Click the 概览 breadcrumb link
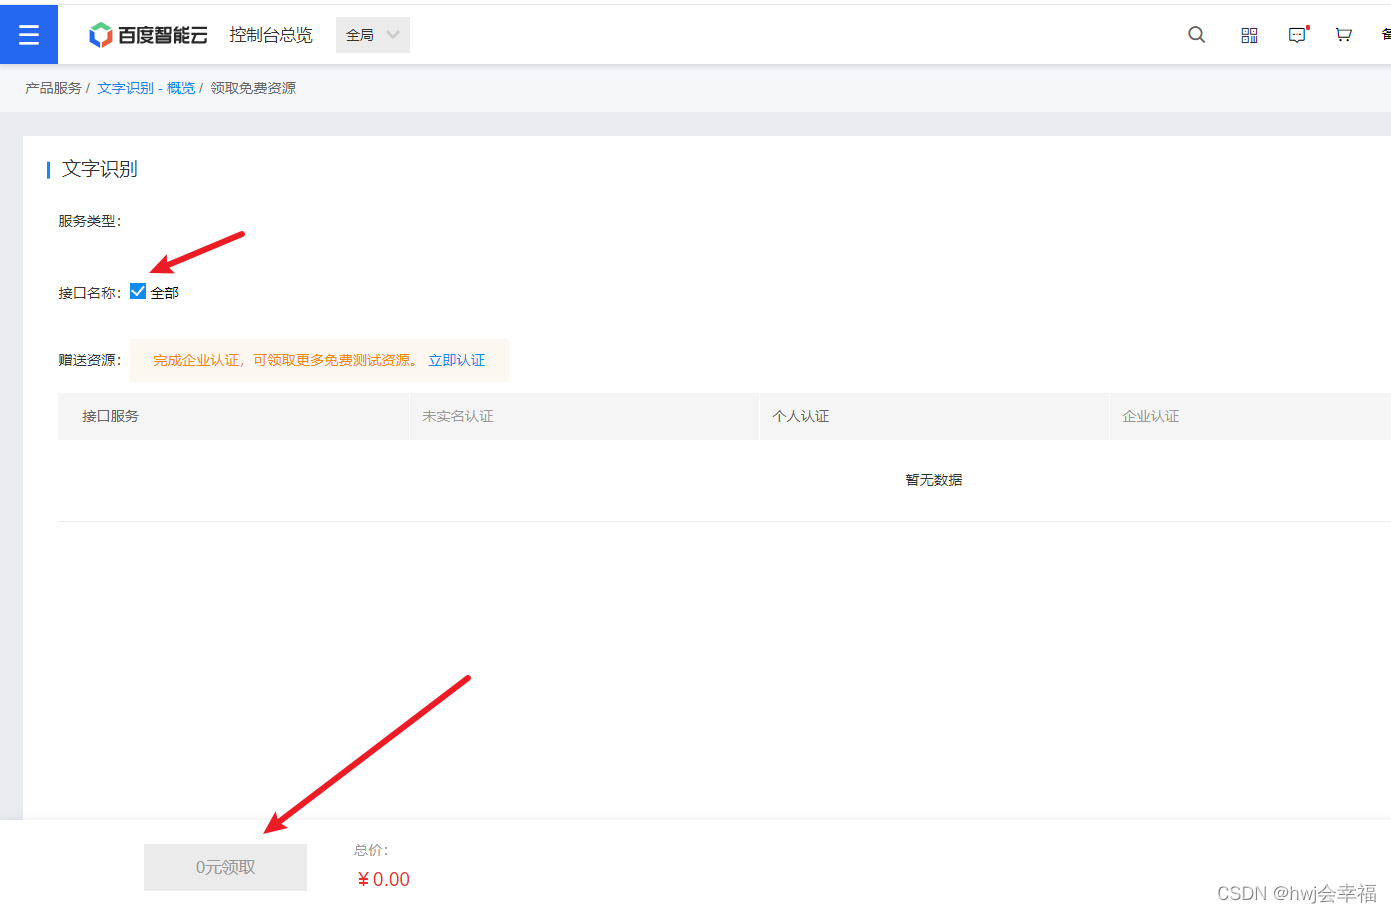 (181, 88)
